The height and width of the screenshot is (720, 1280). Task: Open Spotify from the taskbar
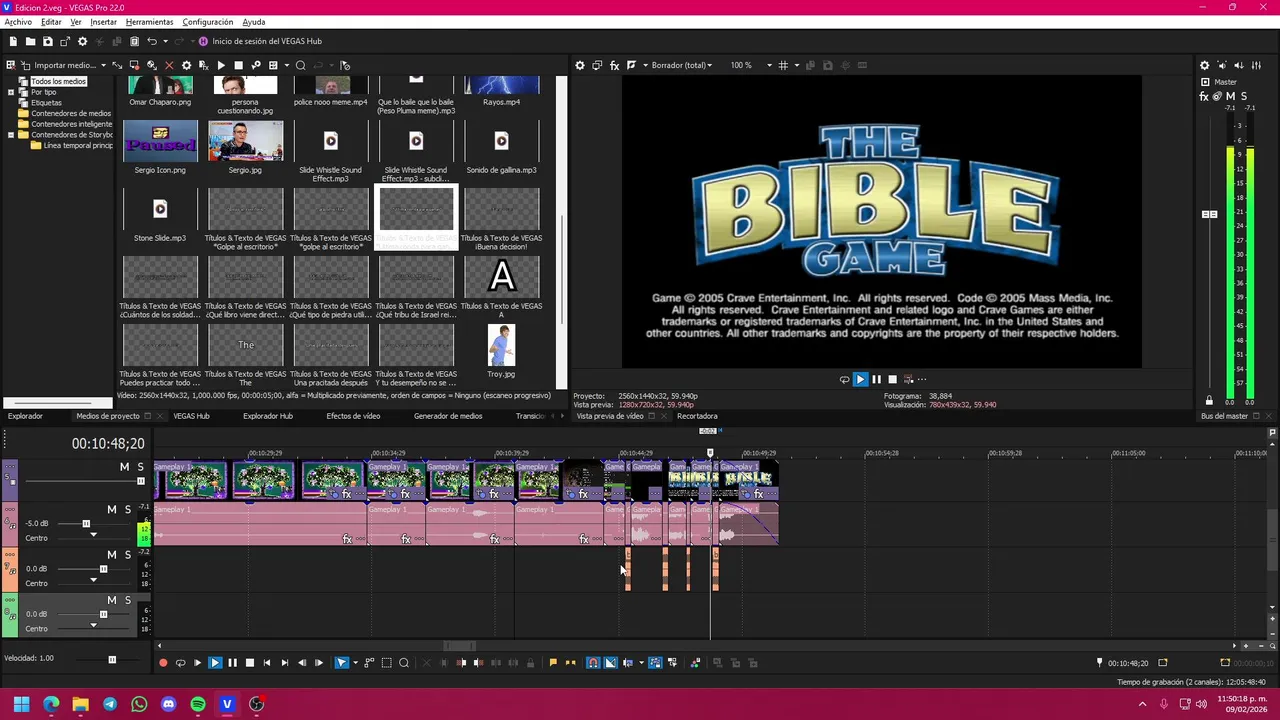tap(198, 705)
